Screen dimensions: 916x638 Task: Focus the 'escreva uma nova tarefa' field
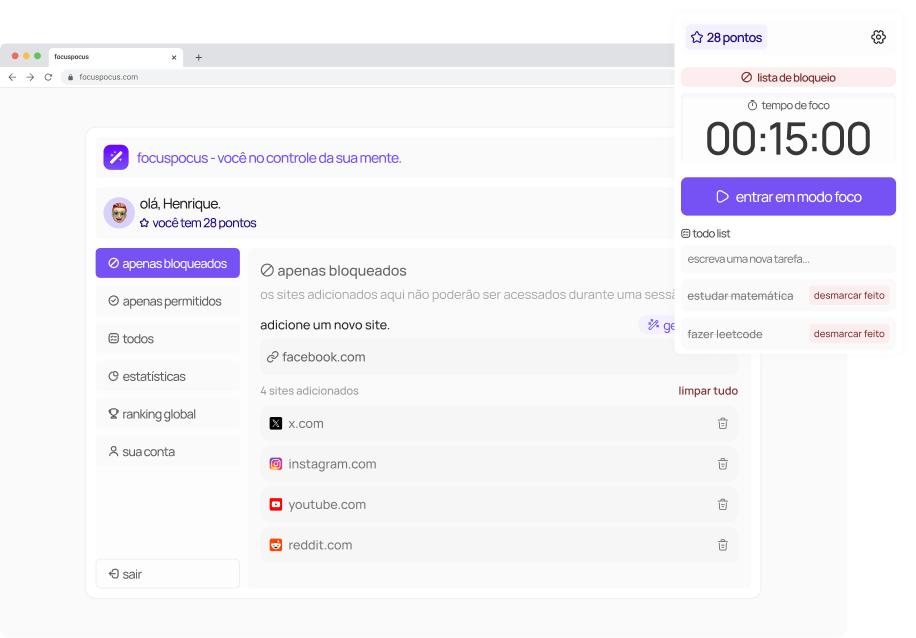tap(788, 259)
